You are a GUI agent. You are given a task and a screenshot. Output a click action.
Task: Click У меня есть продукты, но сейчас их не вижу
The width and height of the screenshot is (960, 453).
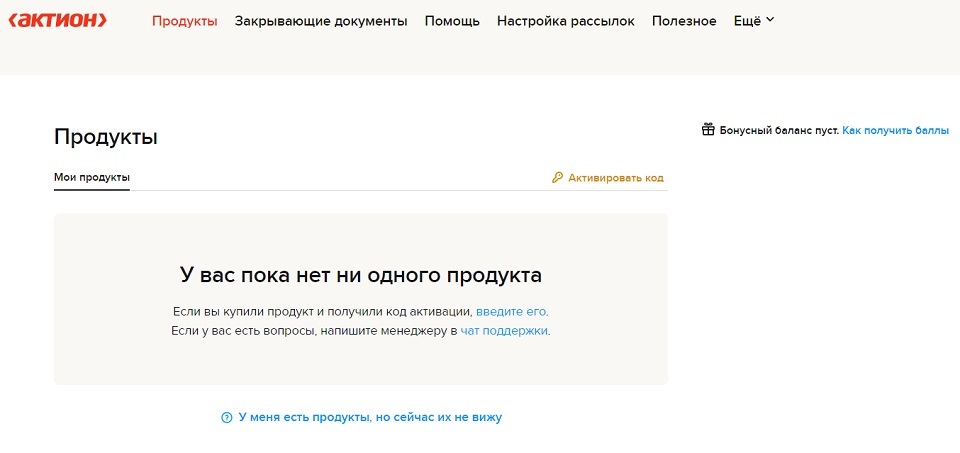click(369, 417)
